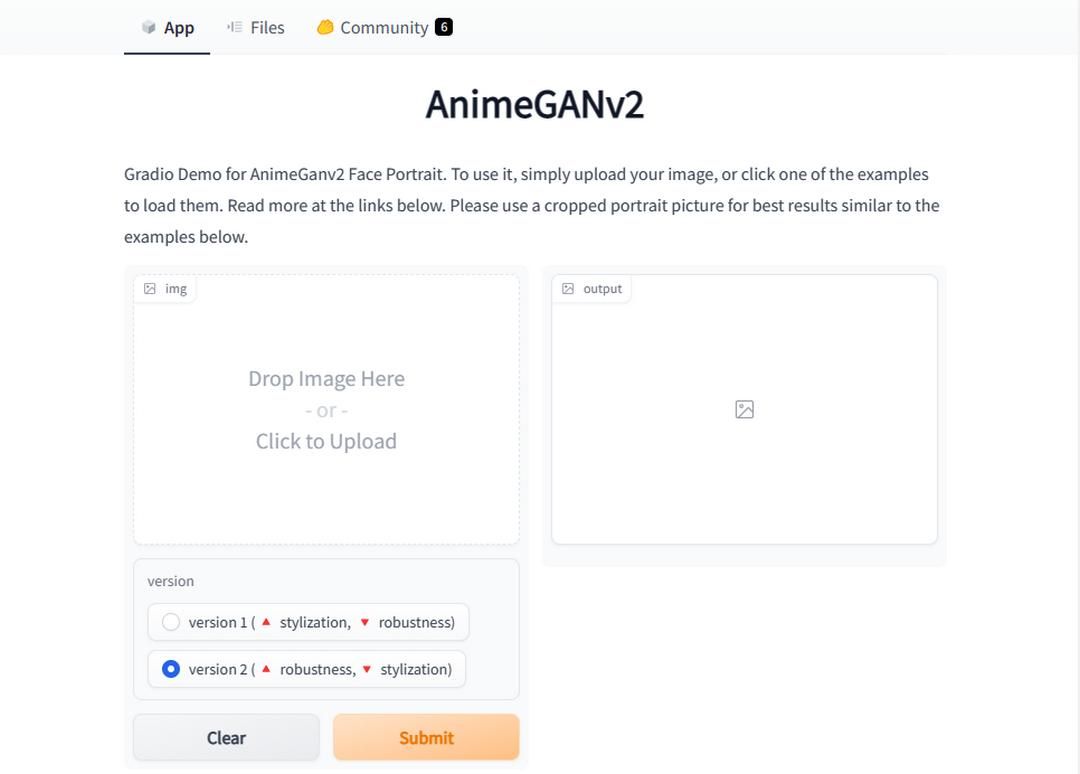Click the Community emoji icon
This screenshot has height=774, width=1080.
point(325,27)
